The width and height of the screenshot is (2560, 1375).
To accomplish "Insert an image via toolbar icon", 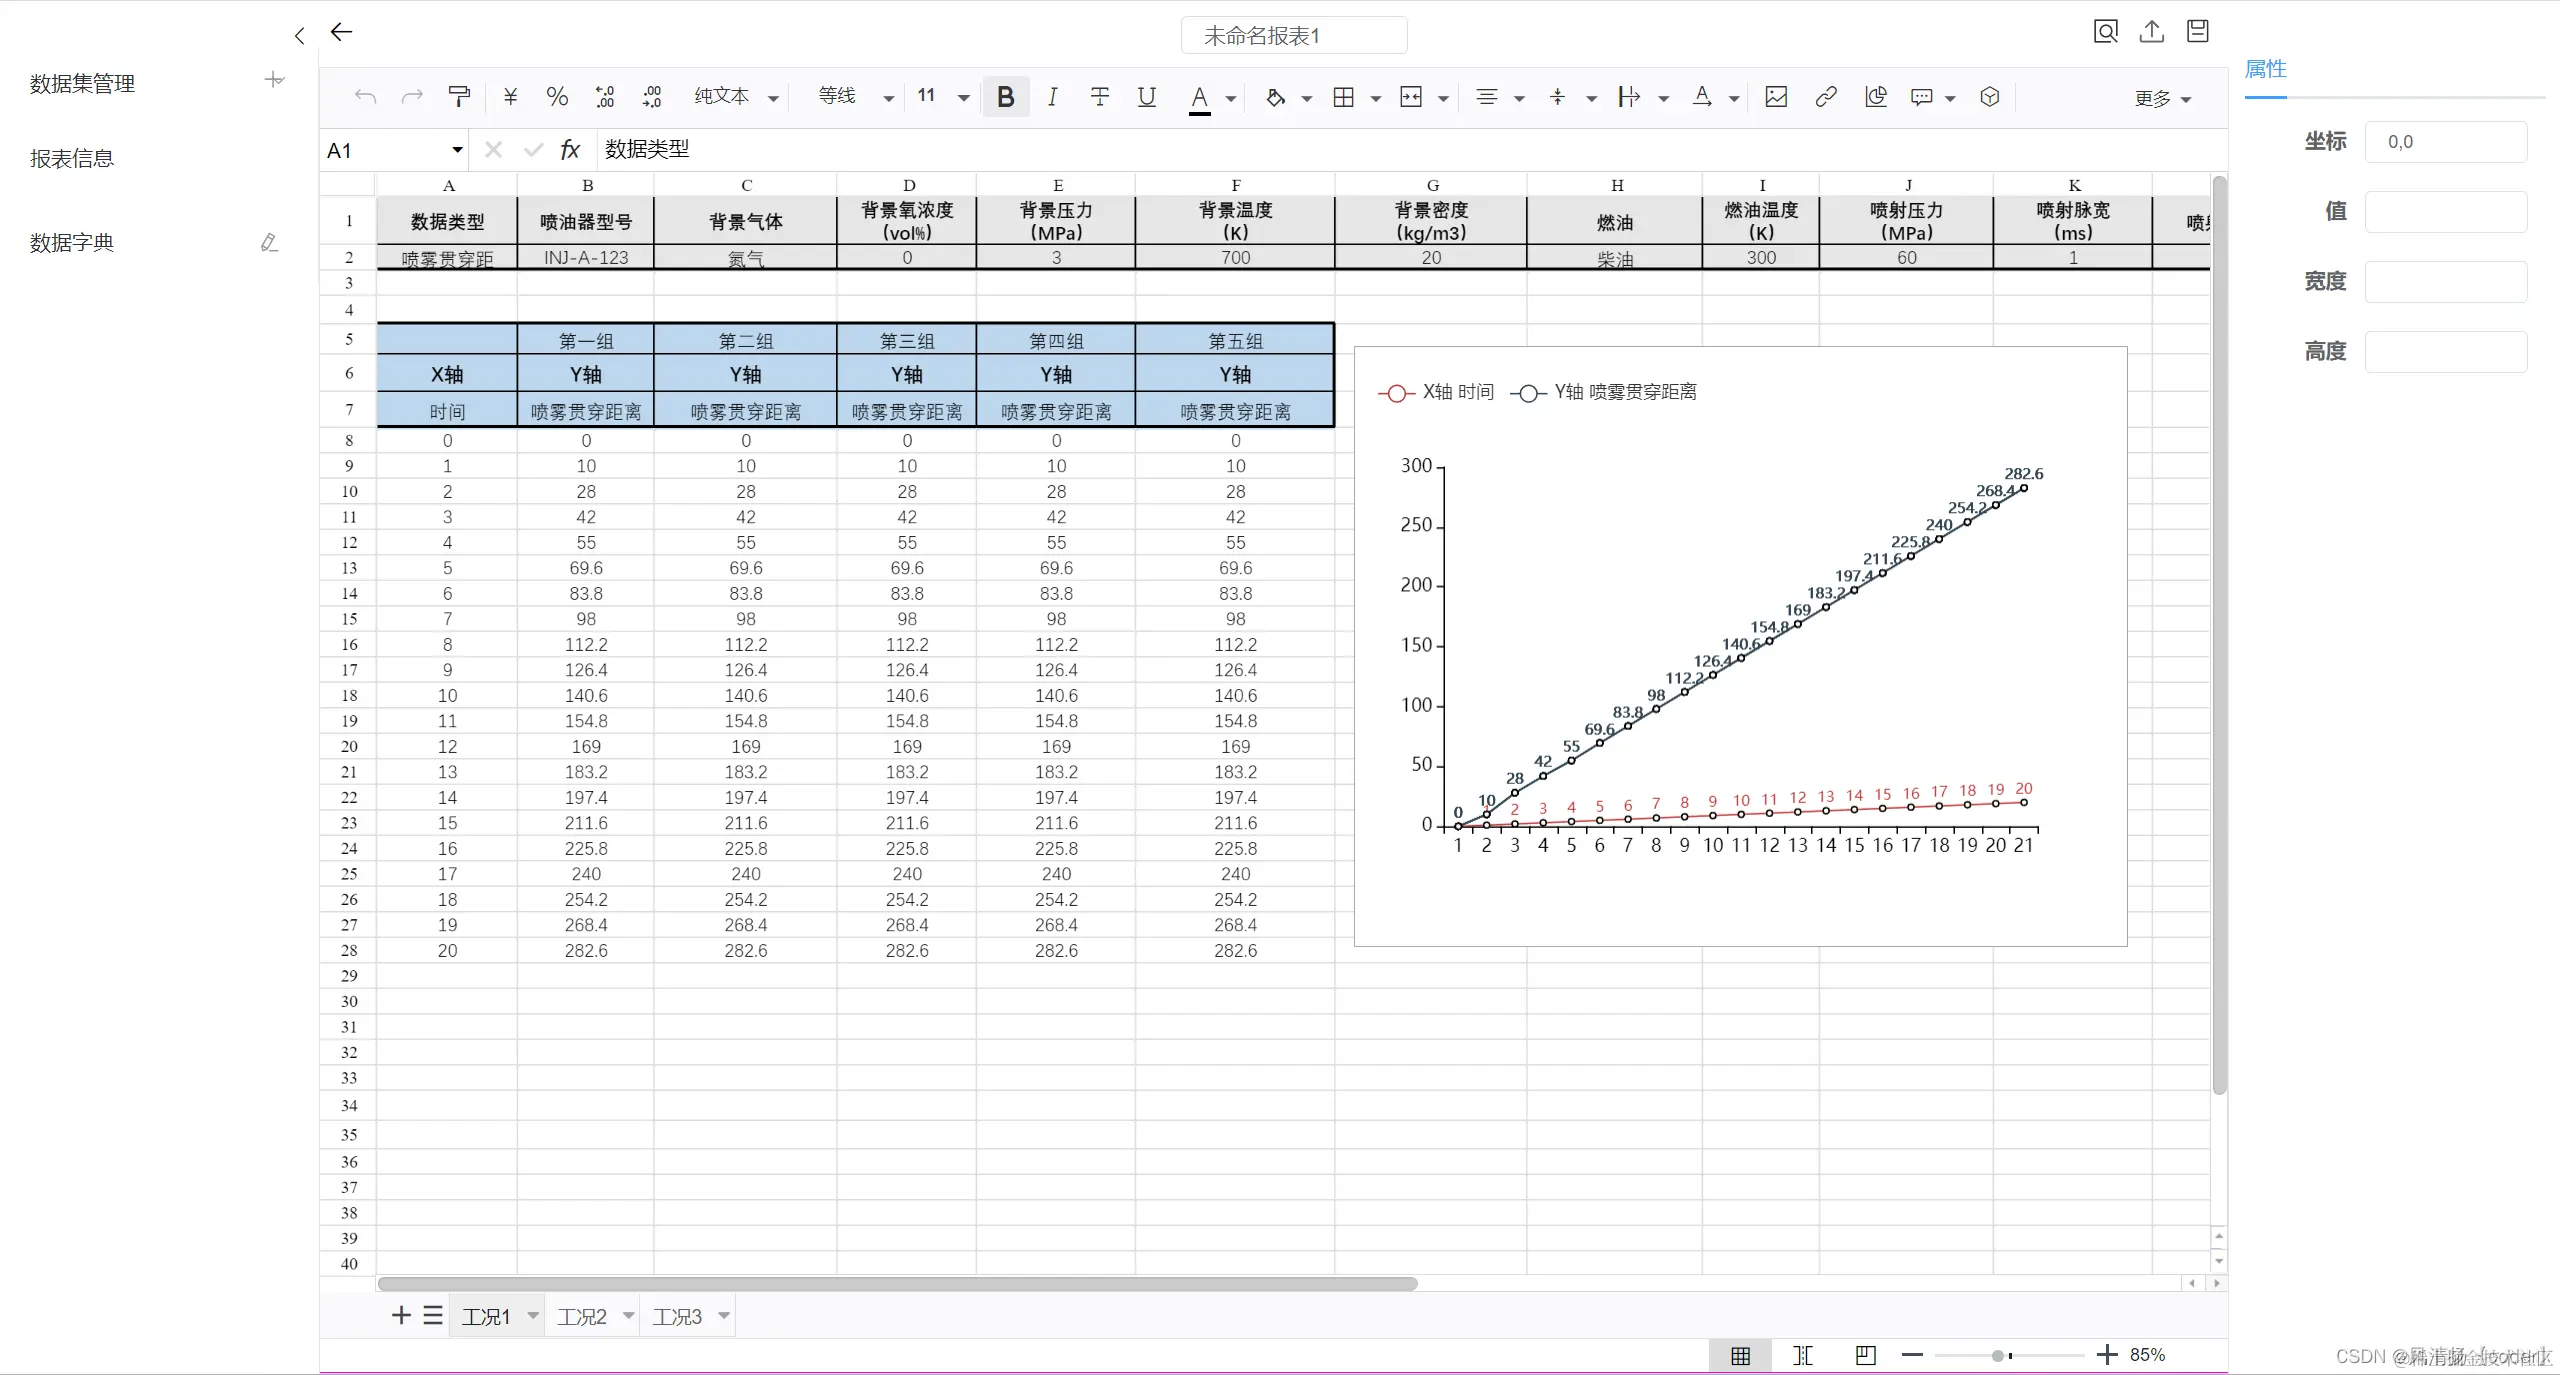I will coord(1776,97).
